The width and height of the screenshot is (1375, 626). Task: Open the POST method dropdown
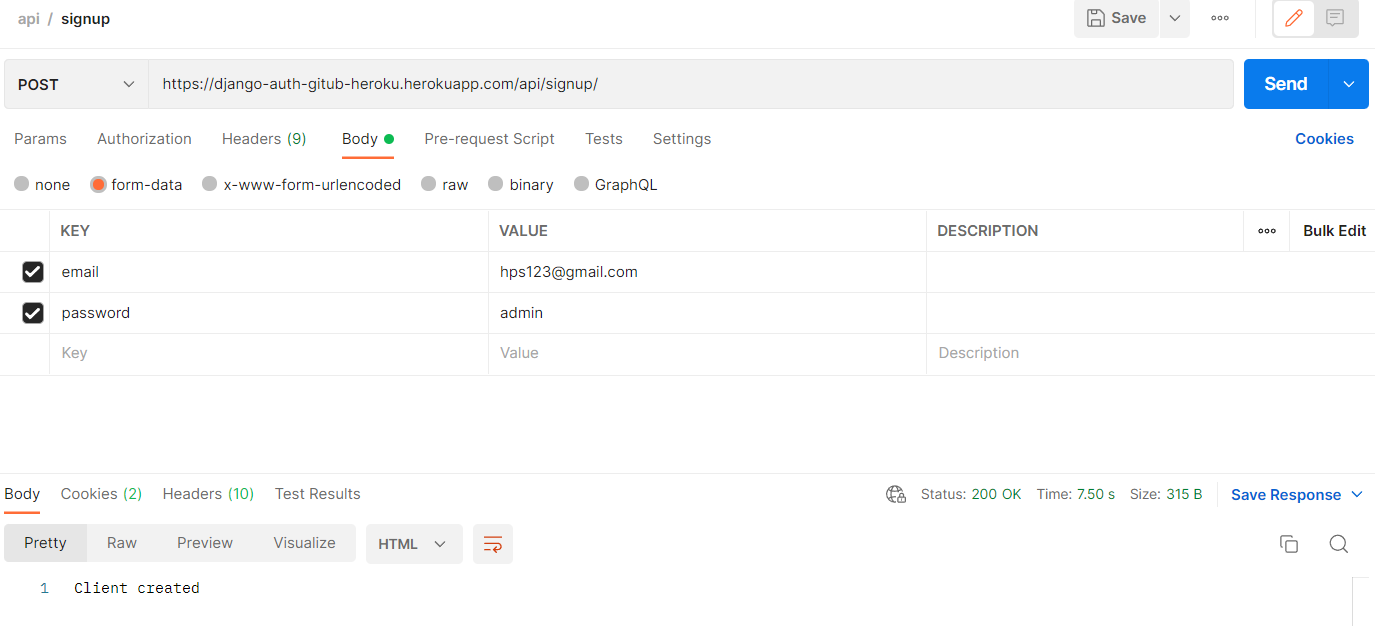(75, 84)
